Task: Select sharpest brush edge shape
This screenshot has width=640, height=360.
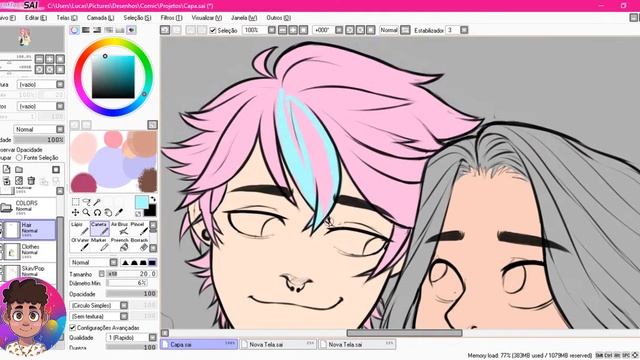Action: point(125,262)
